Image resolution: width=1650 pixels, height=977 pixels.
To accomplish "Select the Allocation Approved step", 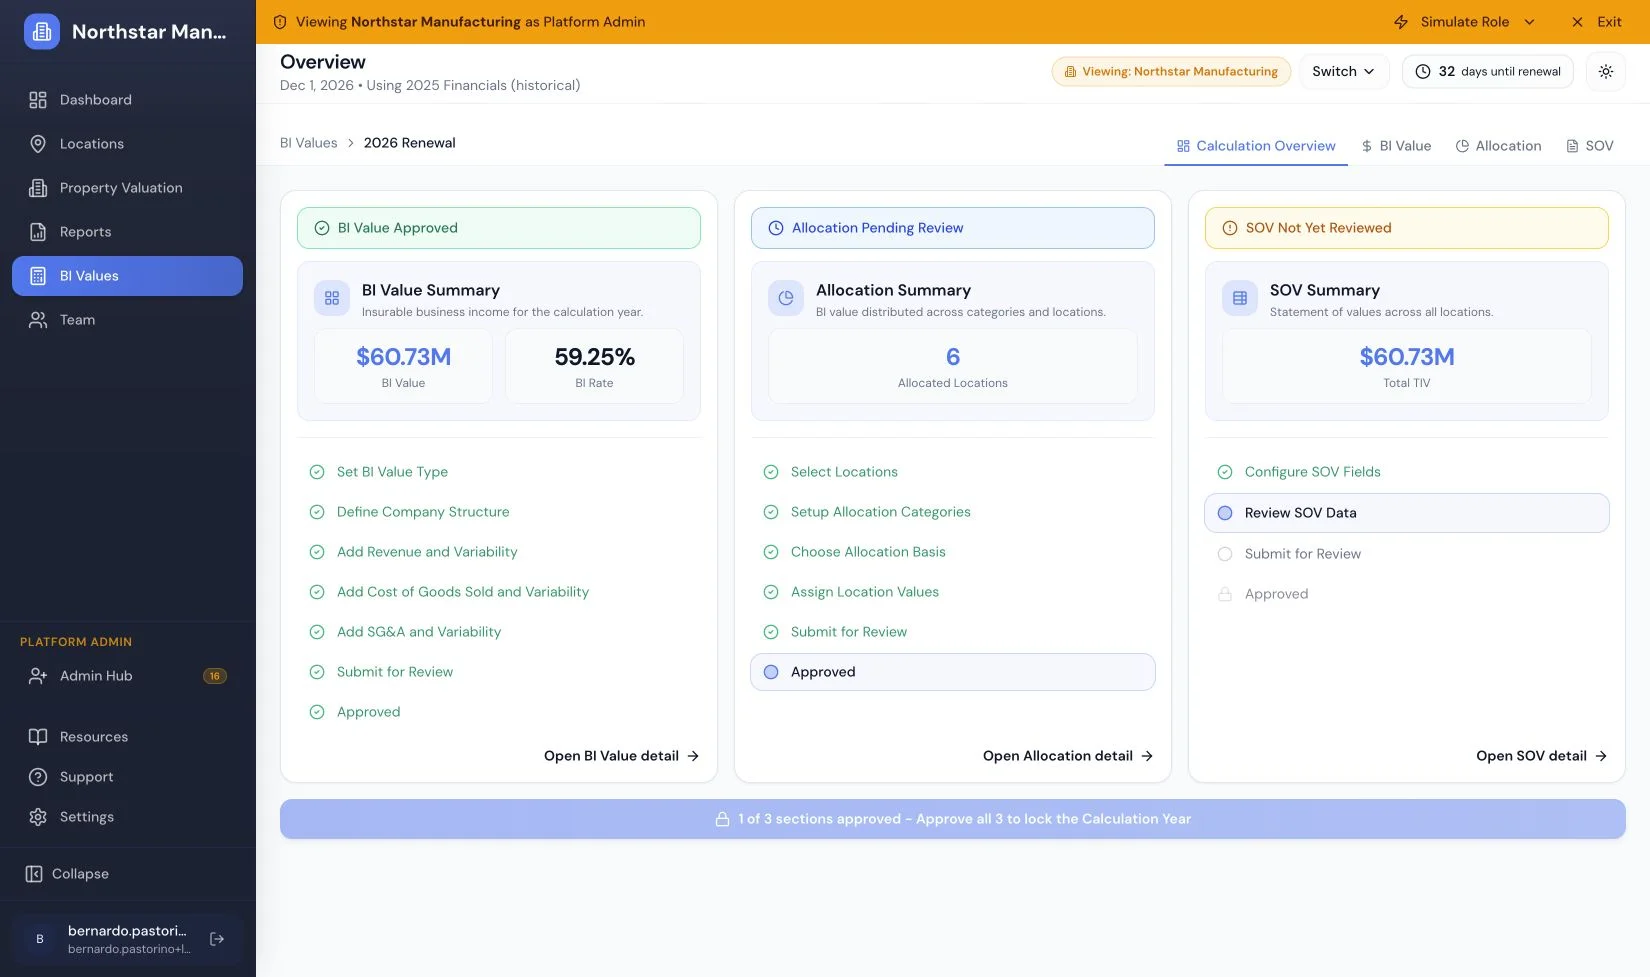I will tap(953, 672).
